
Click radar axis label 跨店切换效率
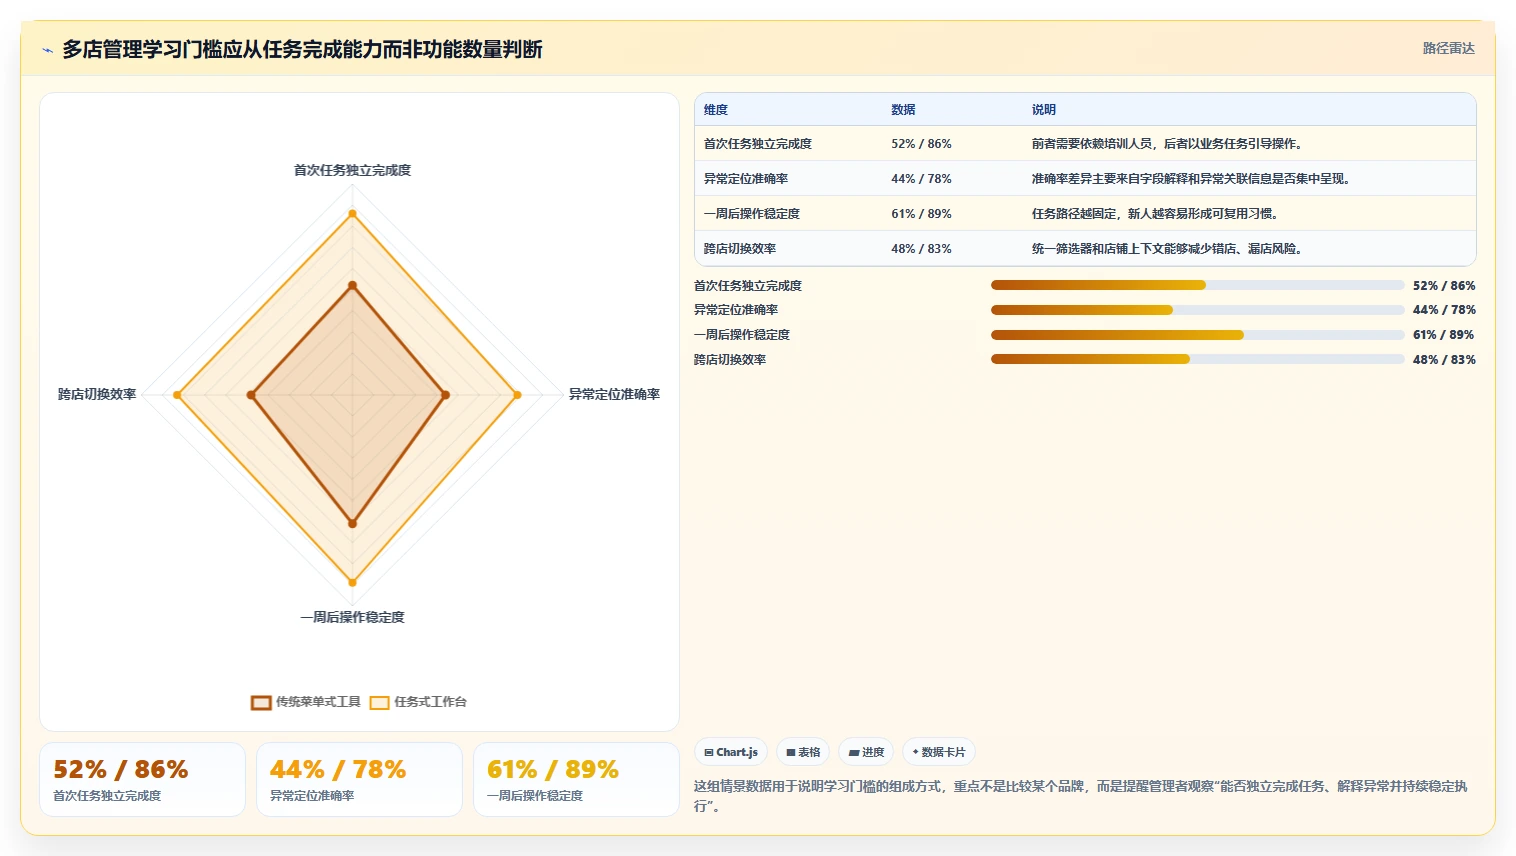pyautogui.click(x=97, y=394)
